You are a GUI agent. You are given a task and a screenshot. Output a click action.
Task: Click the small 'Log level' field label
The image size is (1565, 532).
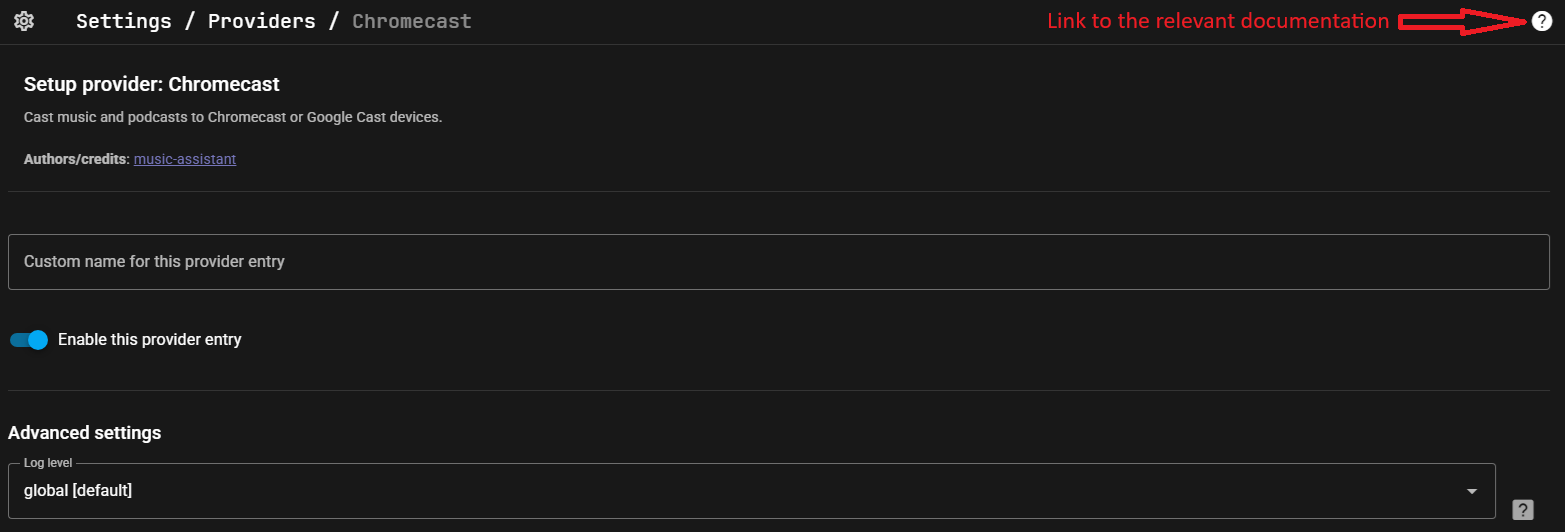[49, 464]
